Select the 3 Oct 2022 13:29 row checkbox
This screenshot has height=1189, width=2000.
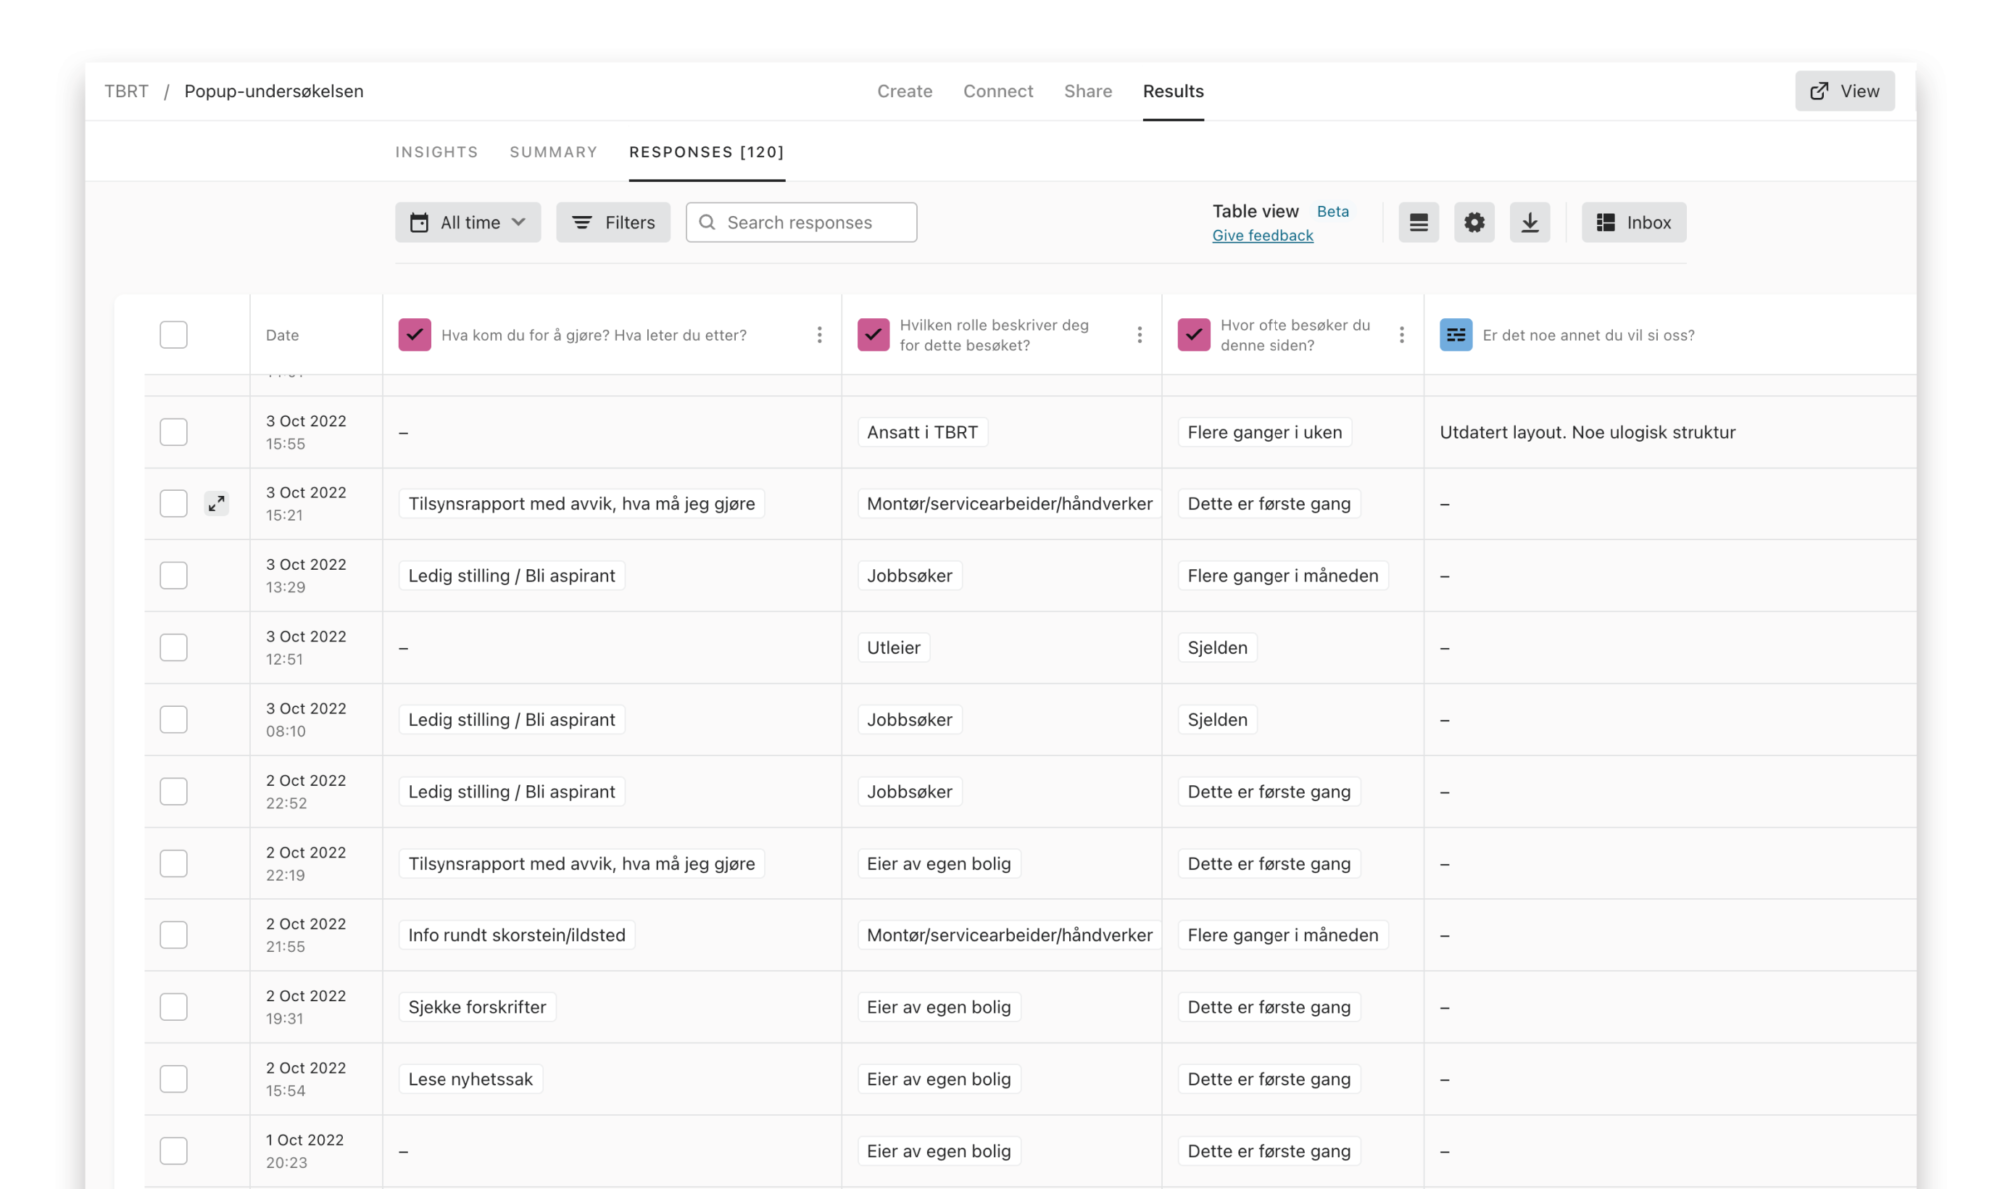click(174, 575)
